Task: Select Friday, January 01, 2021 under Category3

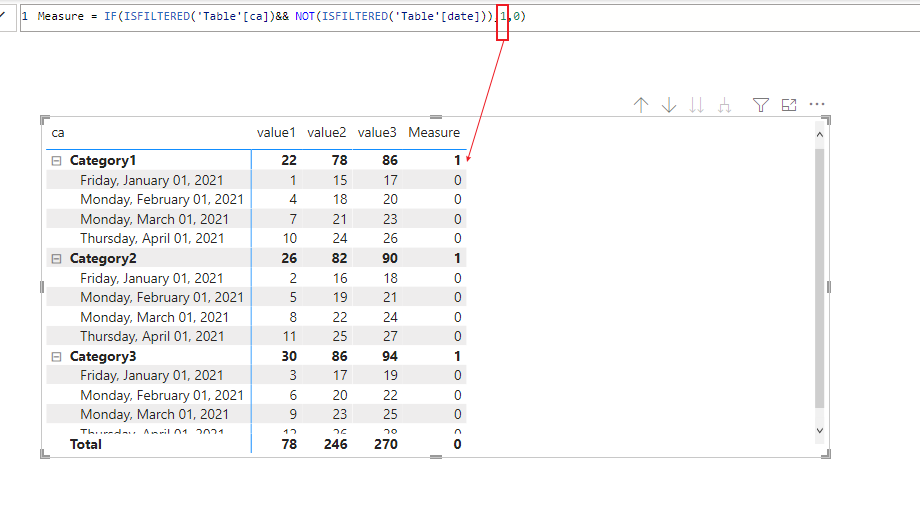Action: [x=151, y=375]
